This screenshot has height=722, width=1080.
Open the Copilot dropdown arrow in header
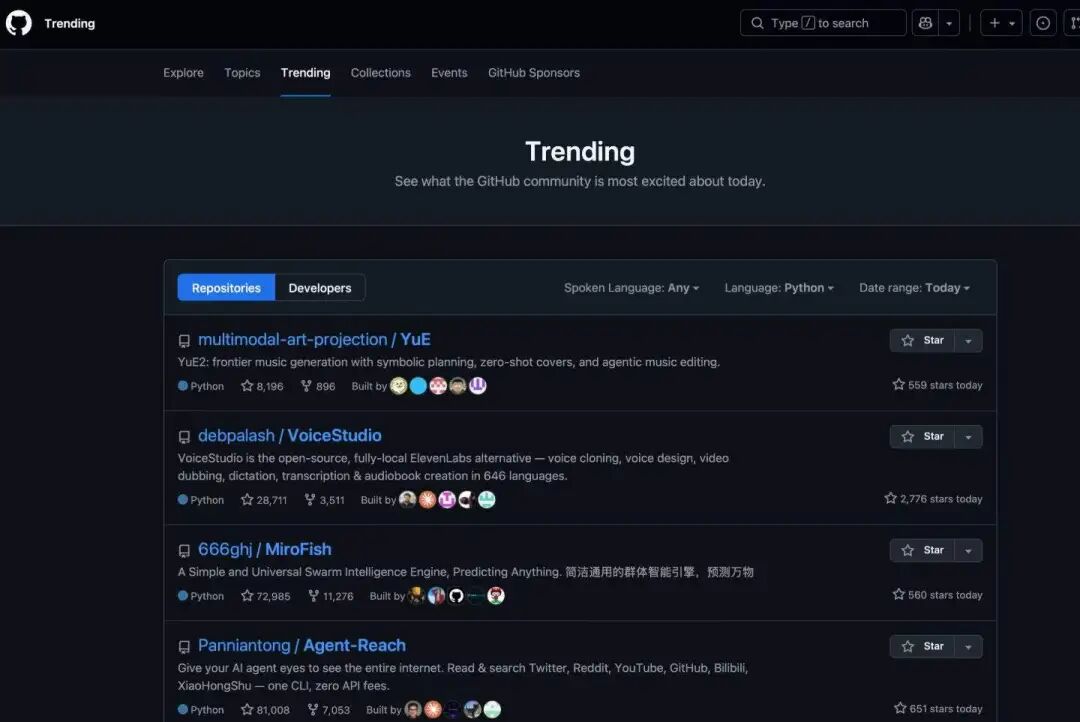949,23
